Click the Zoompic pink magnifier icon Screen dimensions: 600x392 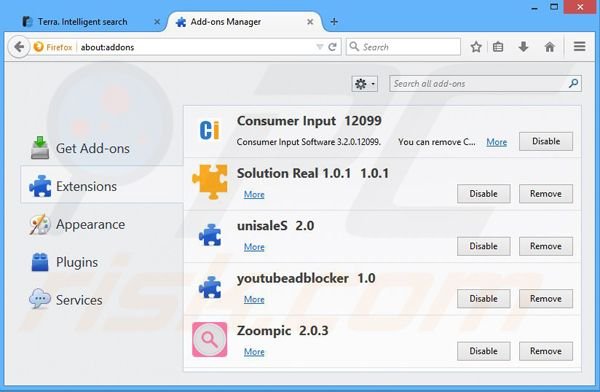tap(210, 340)
